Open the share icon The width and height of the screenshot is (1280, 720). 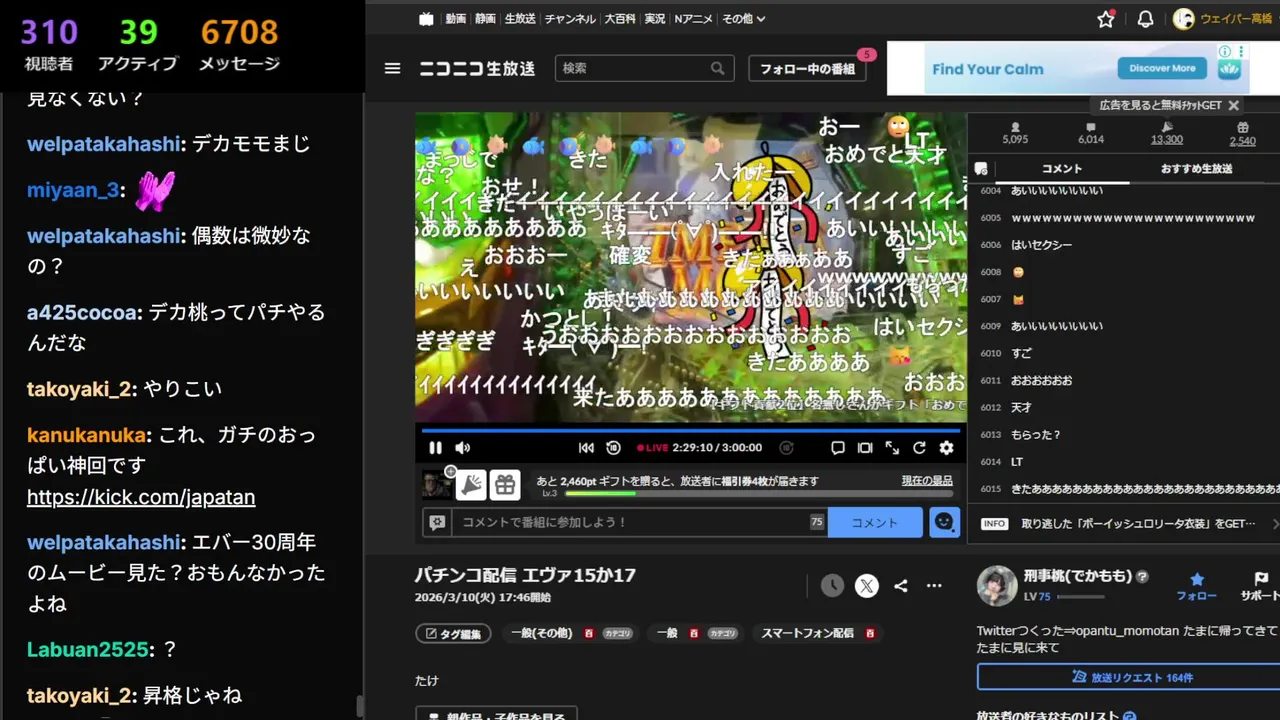tap(901, 586)
